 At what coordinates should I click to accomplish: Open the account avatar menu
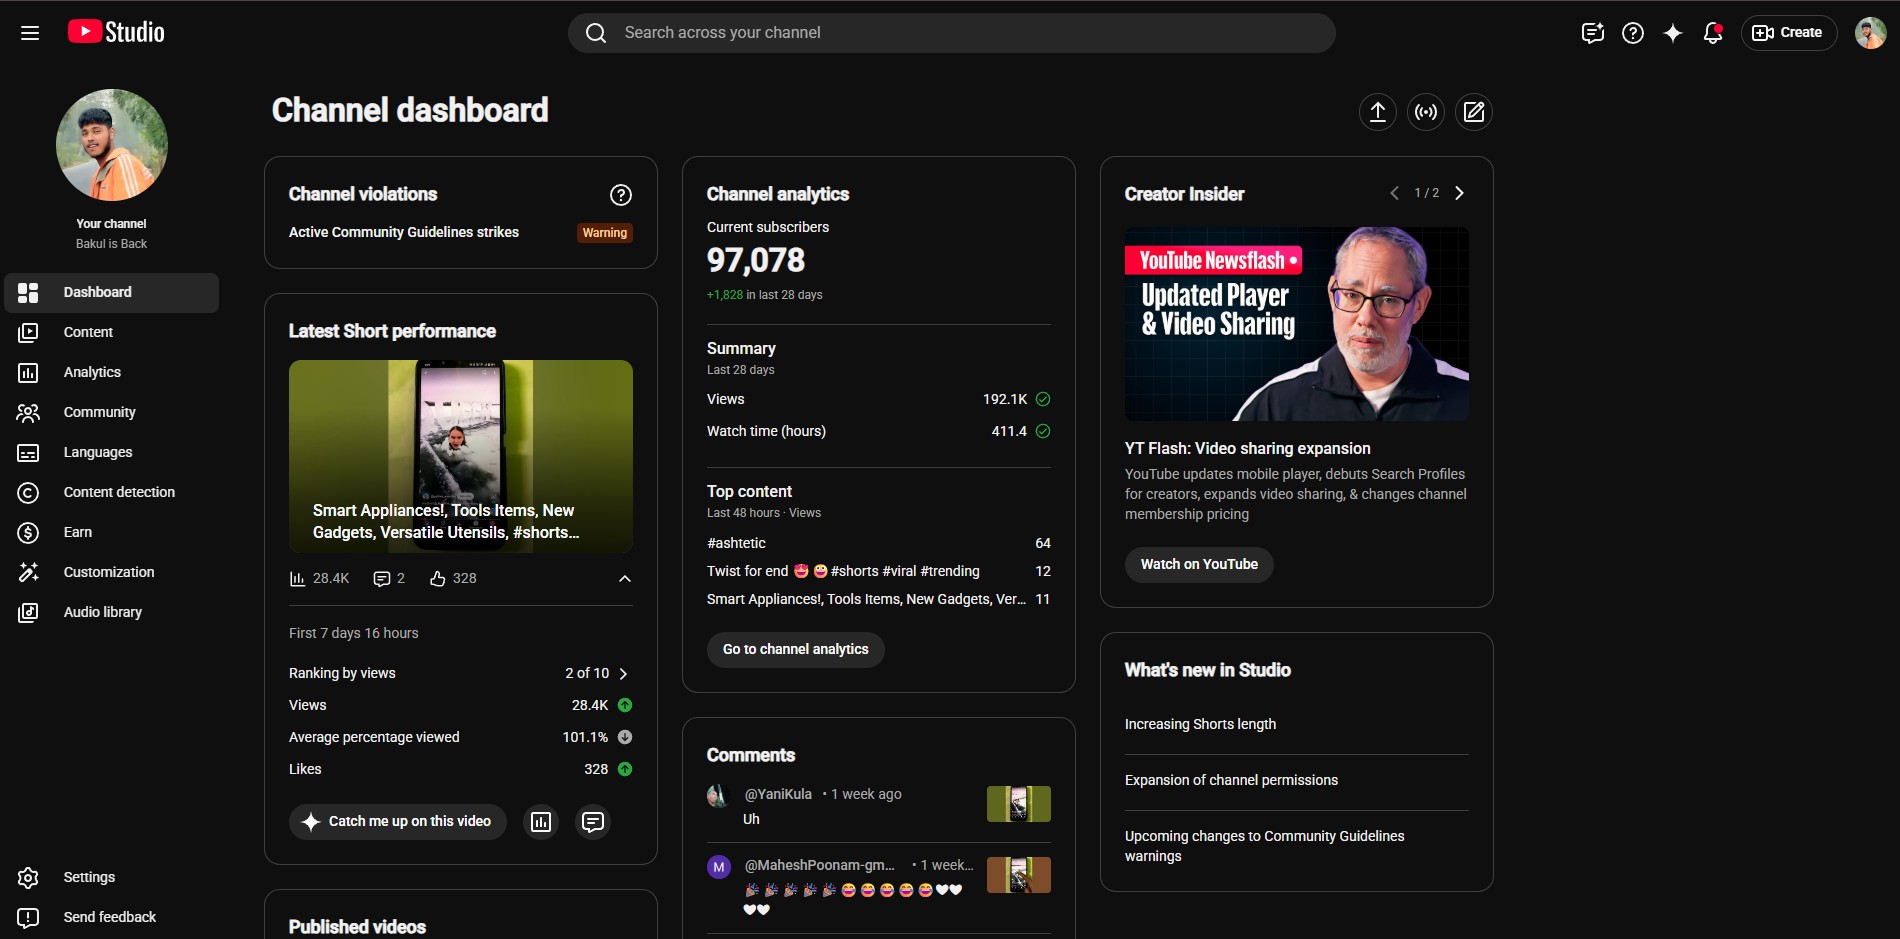[1870, 33]
